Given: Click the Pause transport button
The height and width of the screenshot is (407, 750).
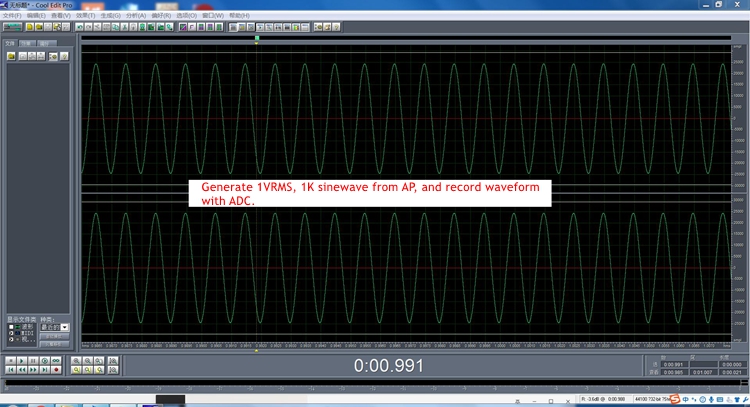Looking at the screenshot, I should (32, 360).
